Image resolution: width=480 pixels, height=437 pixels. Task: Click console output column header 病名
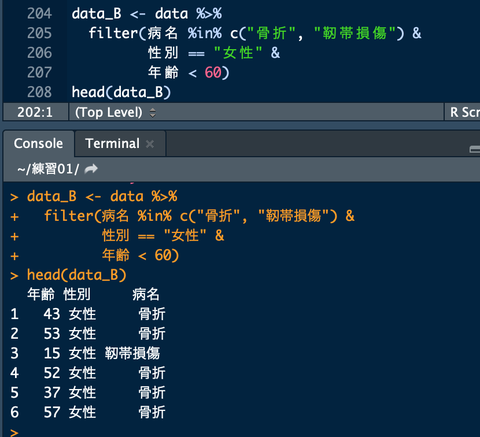click(146, 294)
